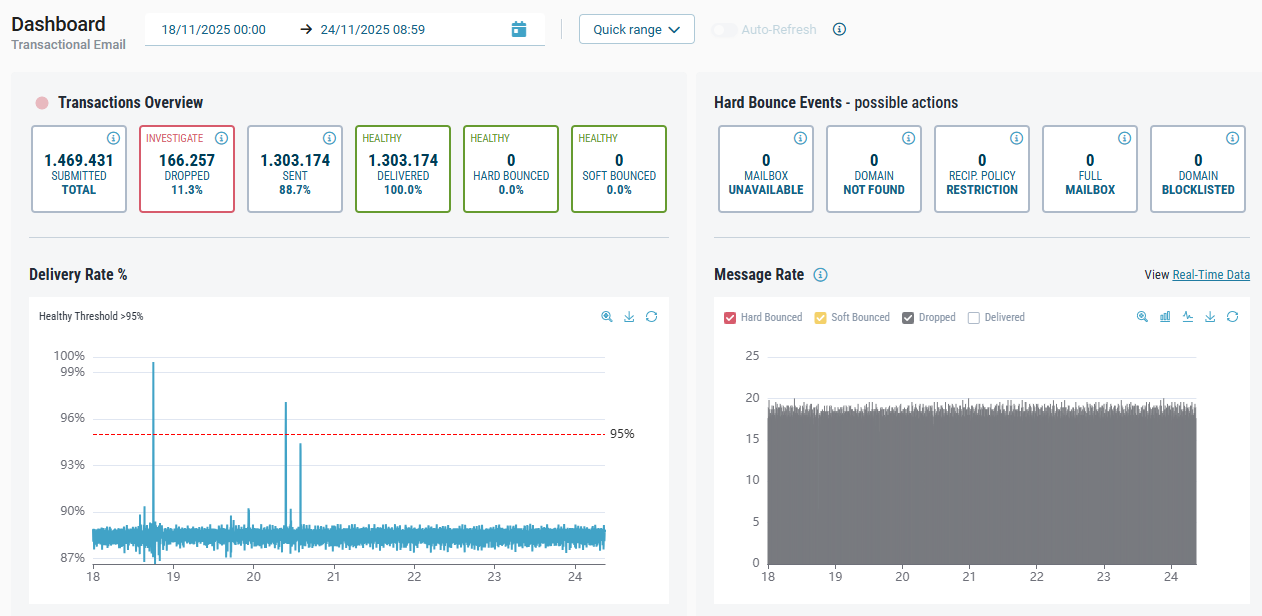Refresh the Delivery Rate chart
The height and width of the screenshot is (616, 1262).
[651, 317]
